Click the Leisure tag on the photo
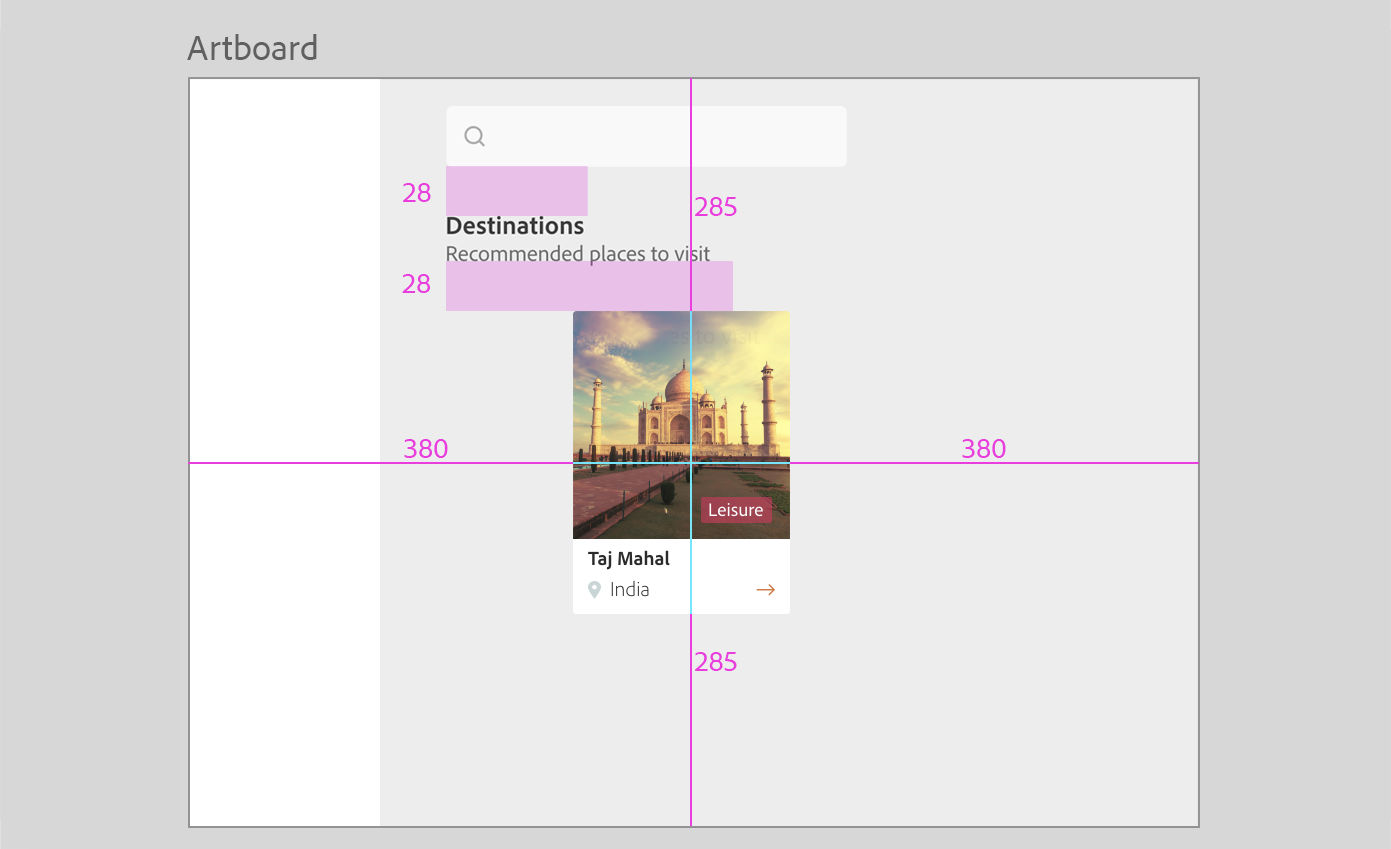 [x=736, y=510]
